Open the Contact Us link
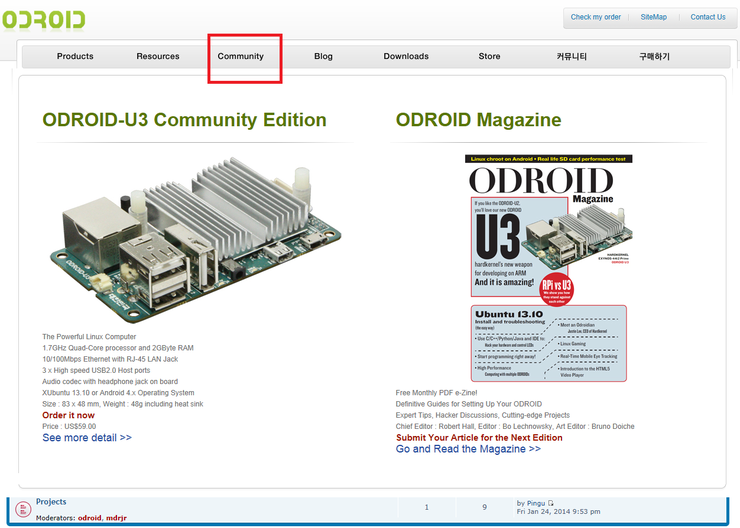The width and height of the screenshot is (740, 528). [x=708, y=17]
